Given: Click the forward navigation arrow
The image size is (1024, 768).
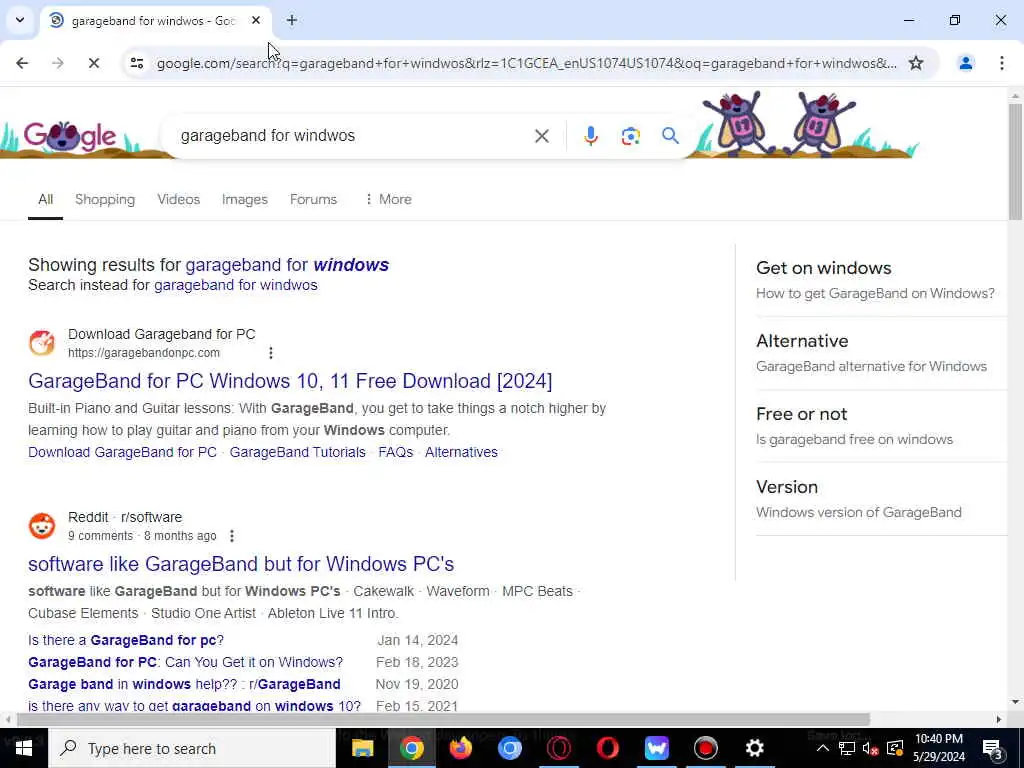Looking at the screenshot, I should click(x=58, y=63).
